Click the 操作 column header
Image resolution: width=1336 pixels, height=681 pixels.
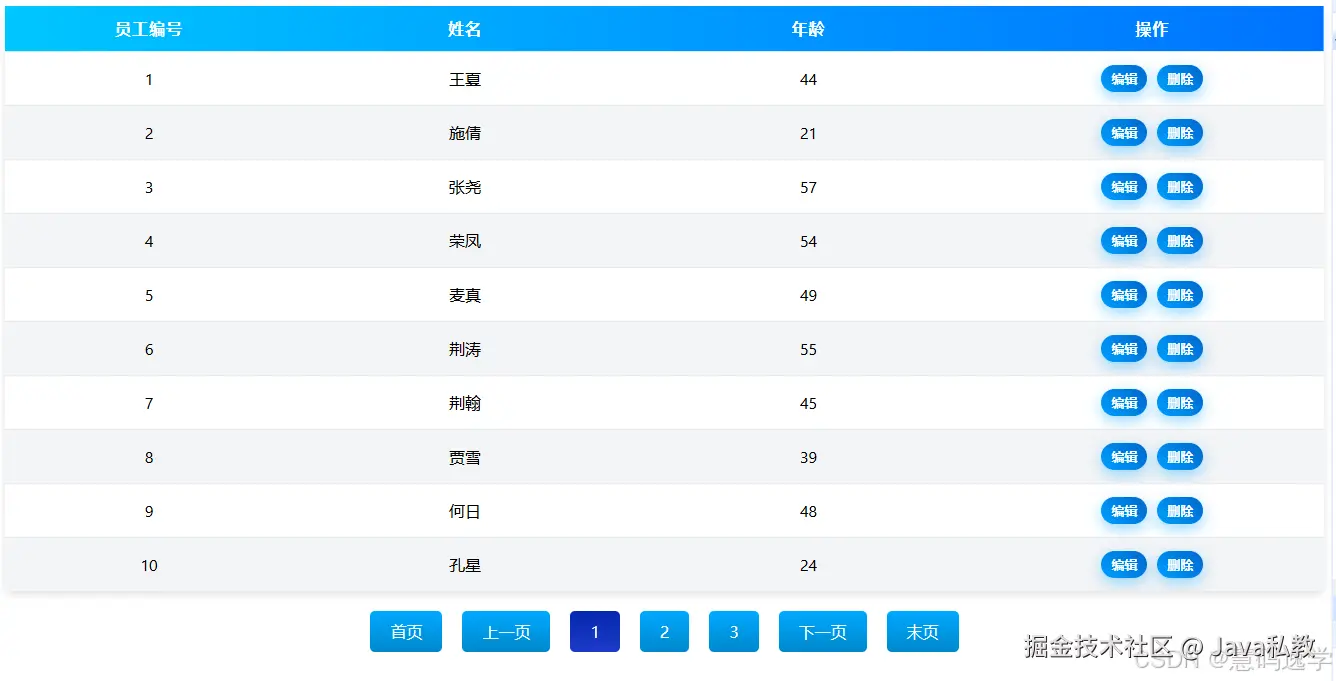coord(1152,29)
